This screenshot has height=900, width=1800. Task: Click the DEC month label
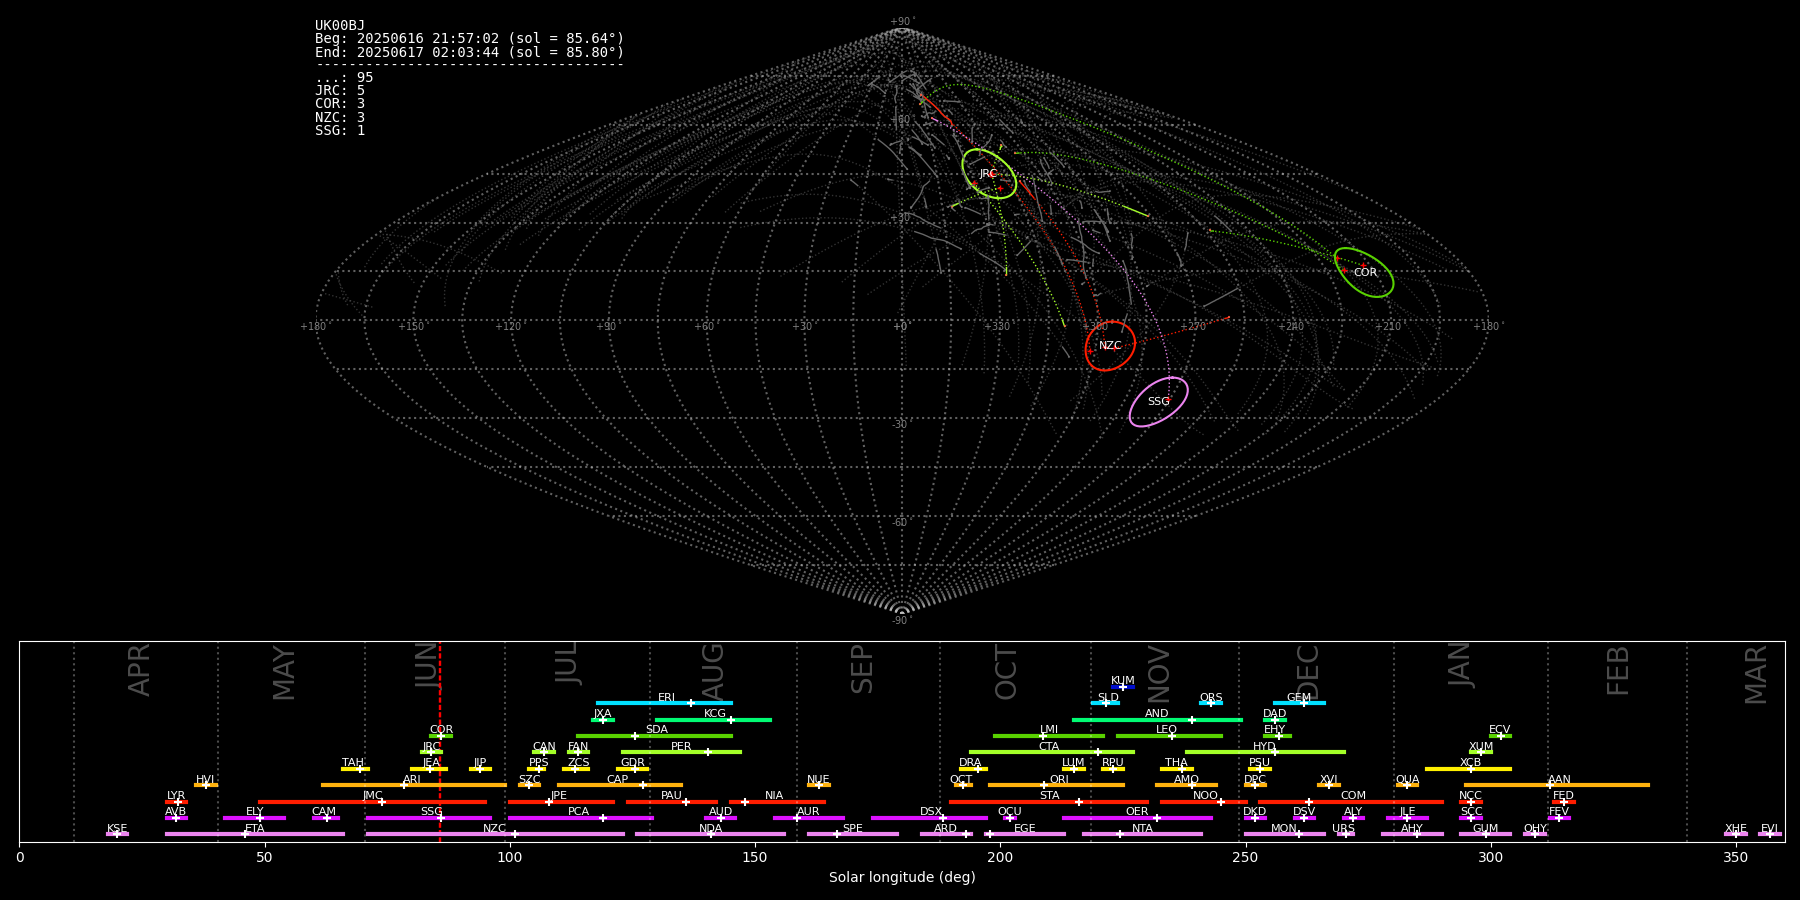click(1308, 672)
